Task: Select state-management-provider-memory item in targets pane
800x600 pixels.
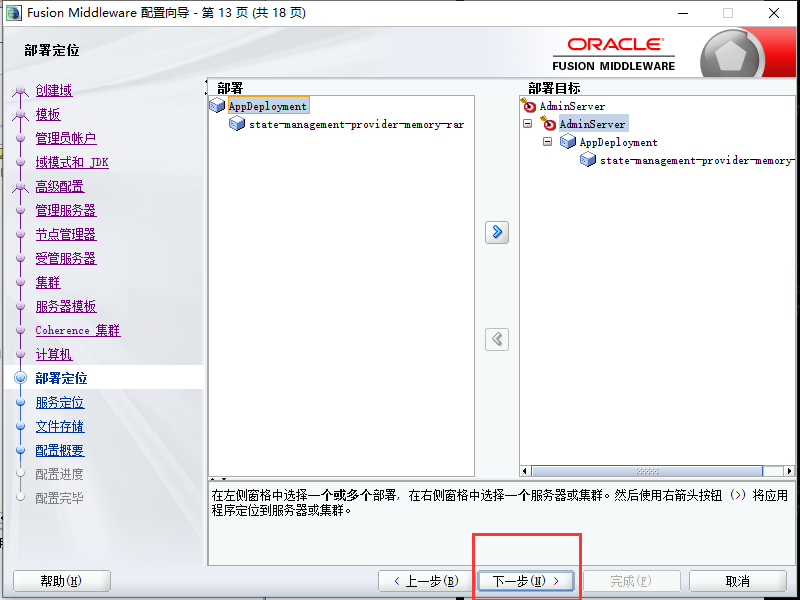Action: pos(696,160)
